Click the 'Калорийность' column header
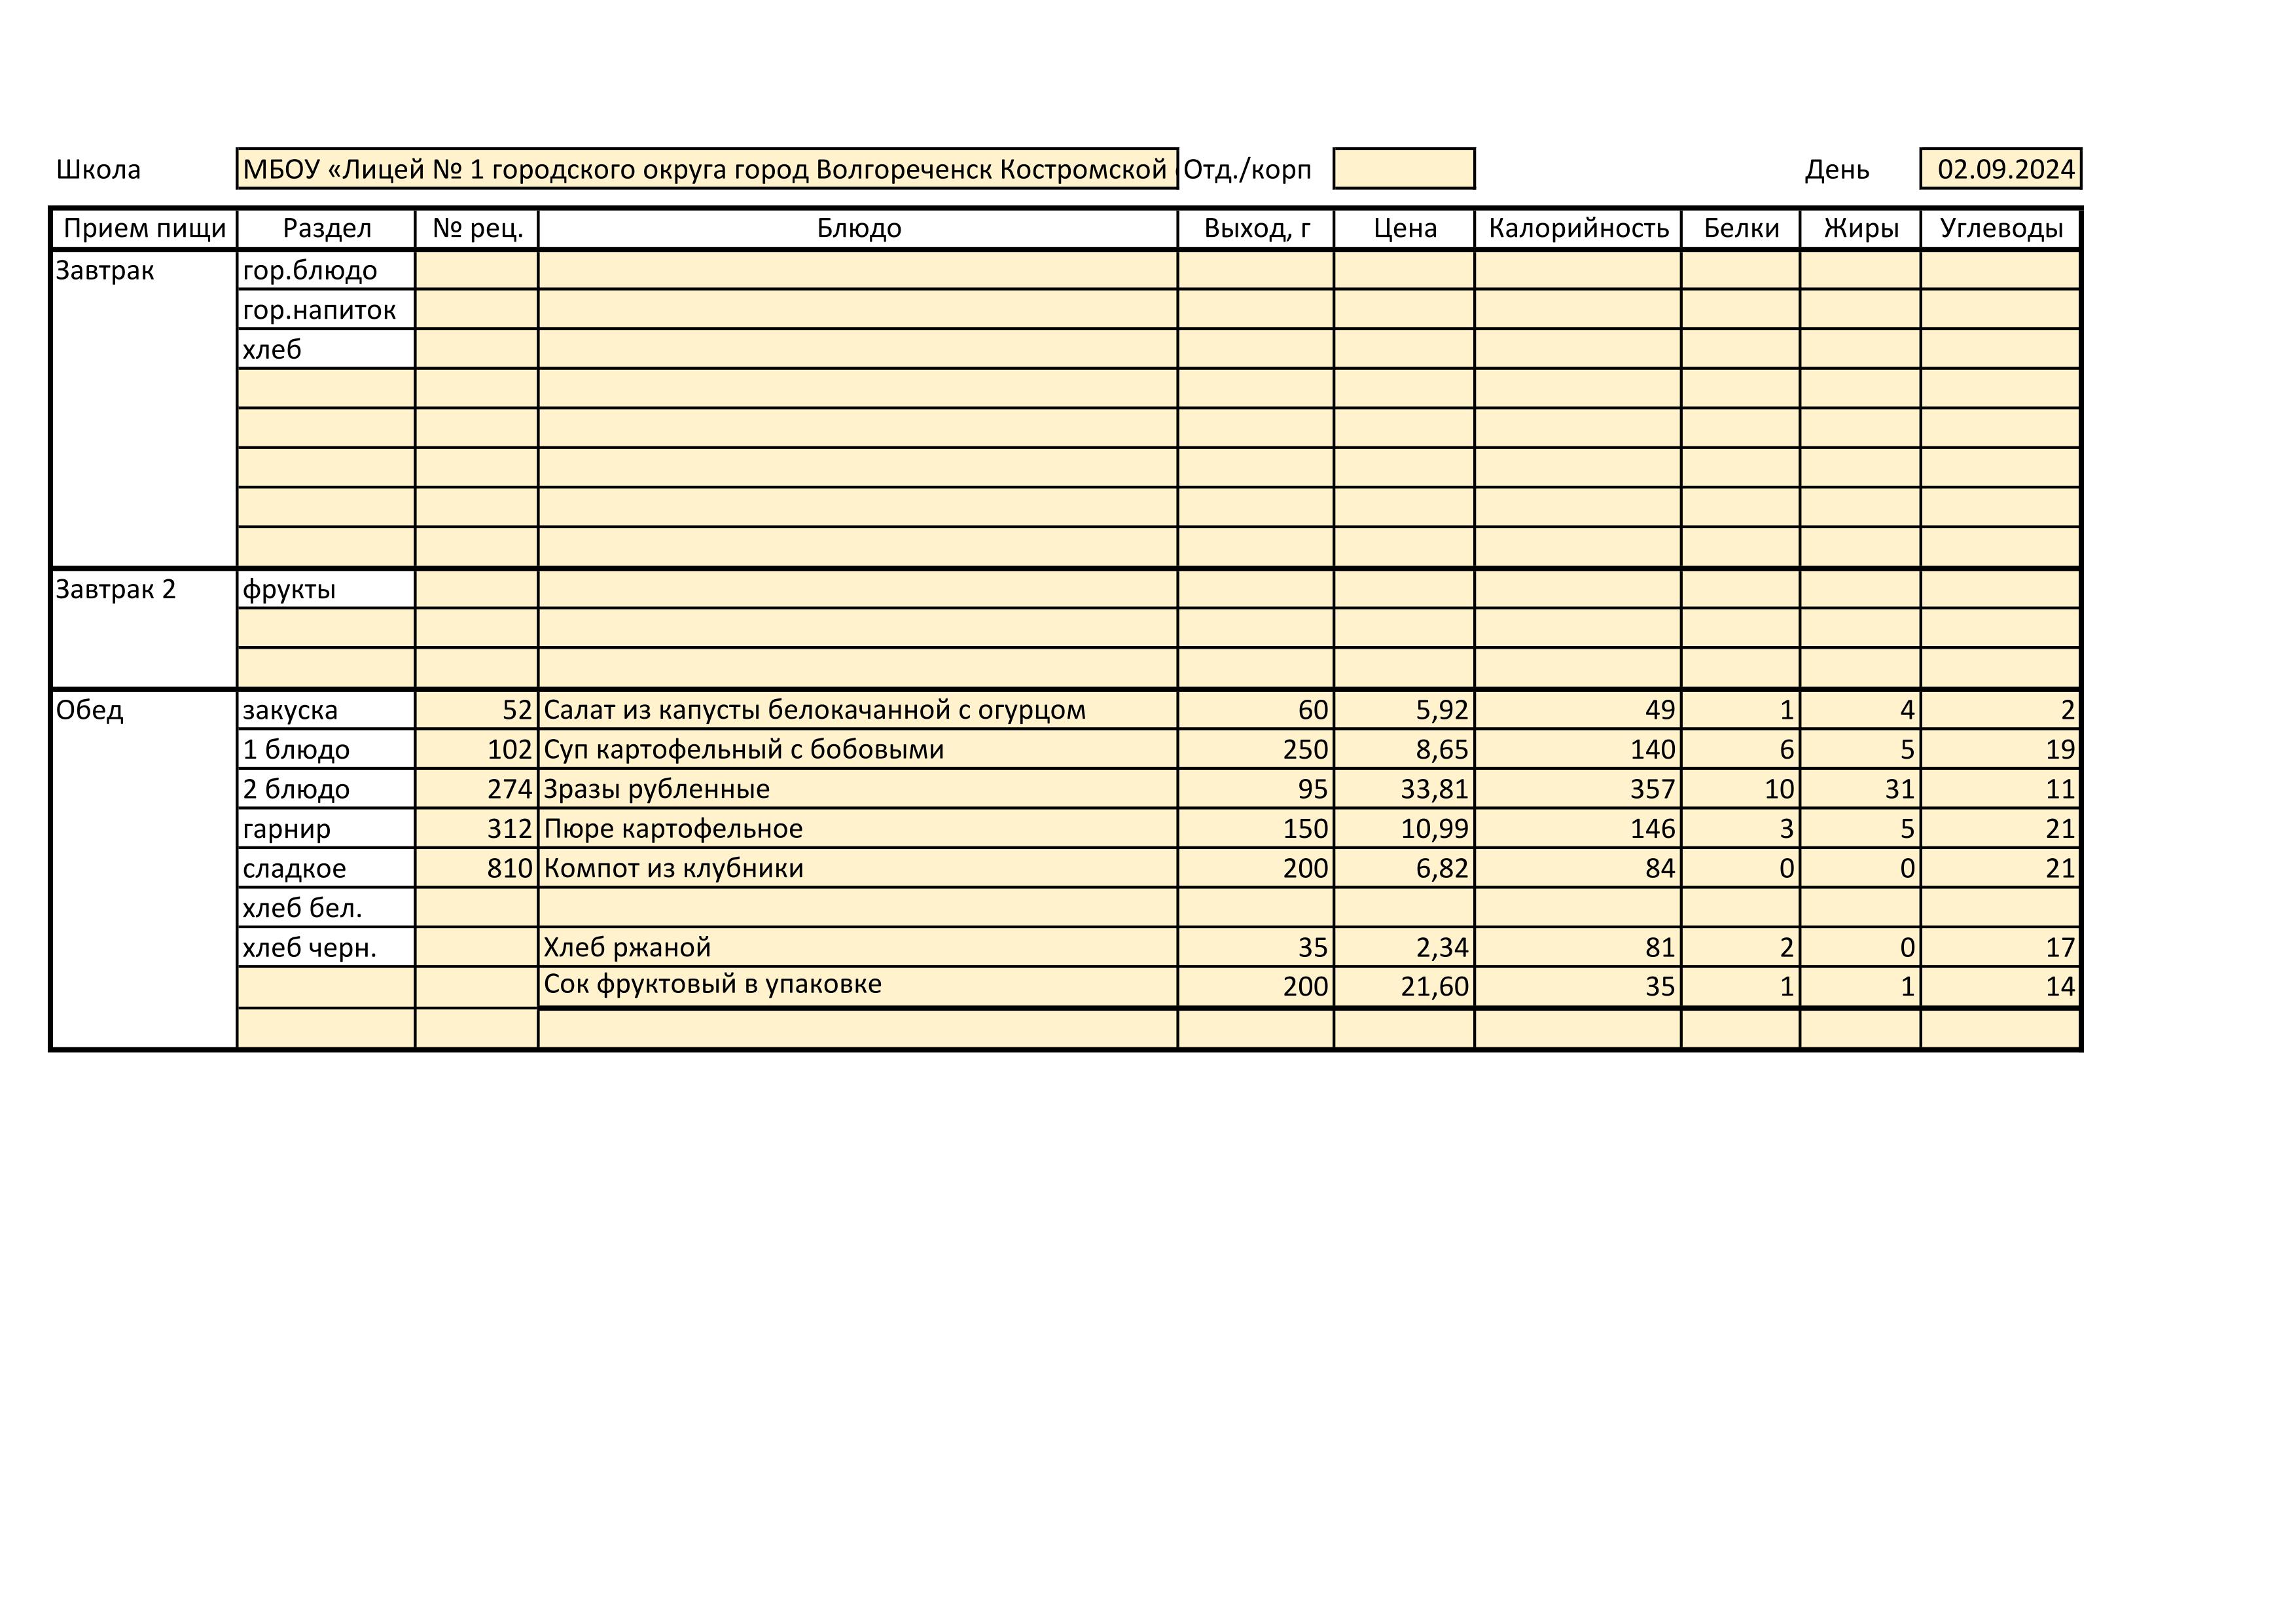This screenshot has width=2296, height=1624. (1578, 229)
